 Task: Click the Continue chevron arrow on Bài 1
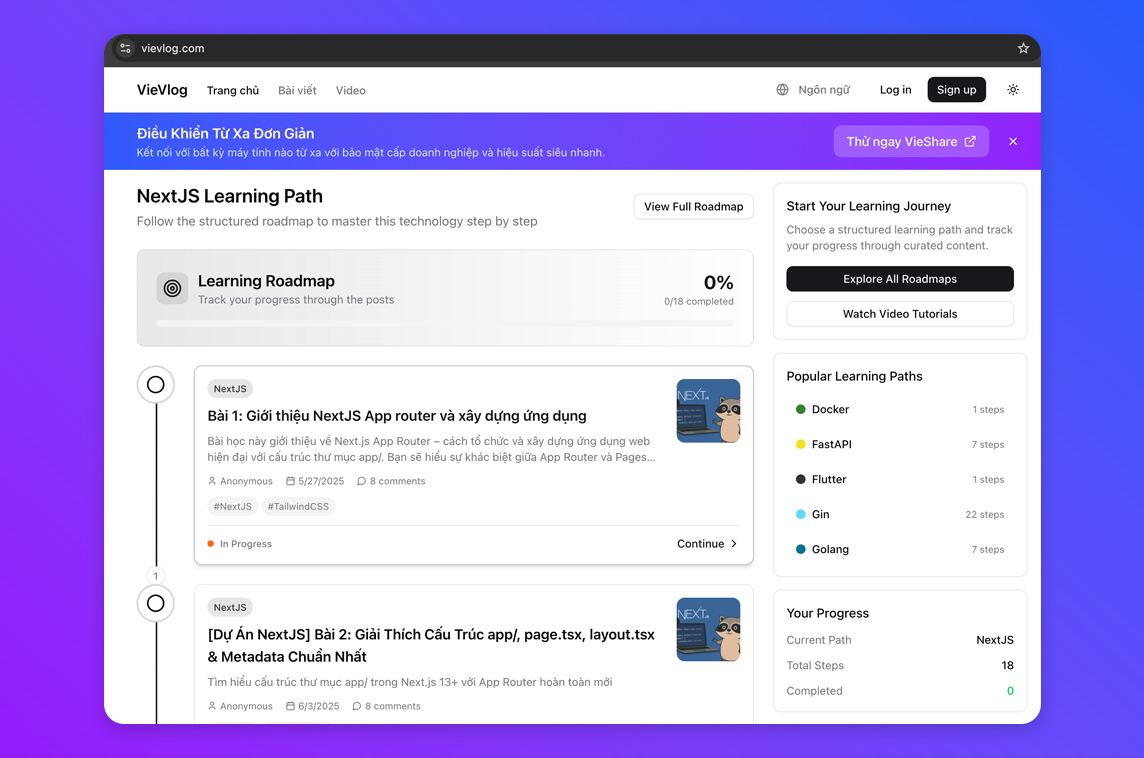(734, 544)
